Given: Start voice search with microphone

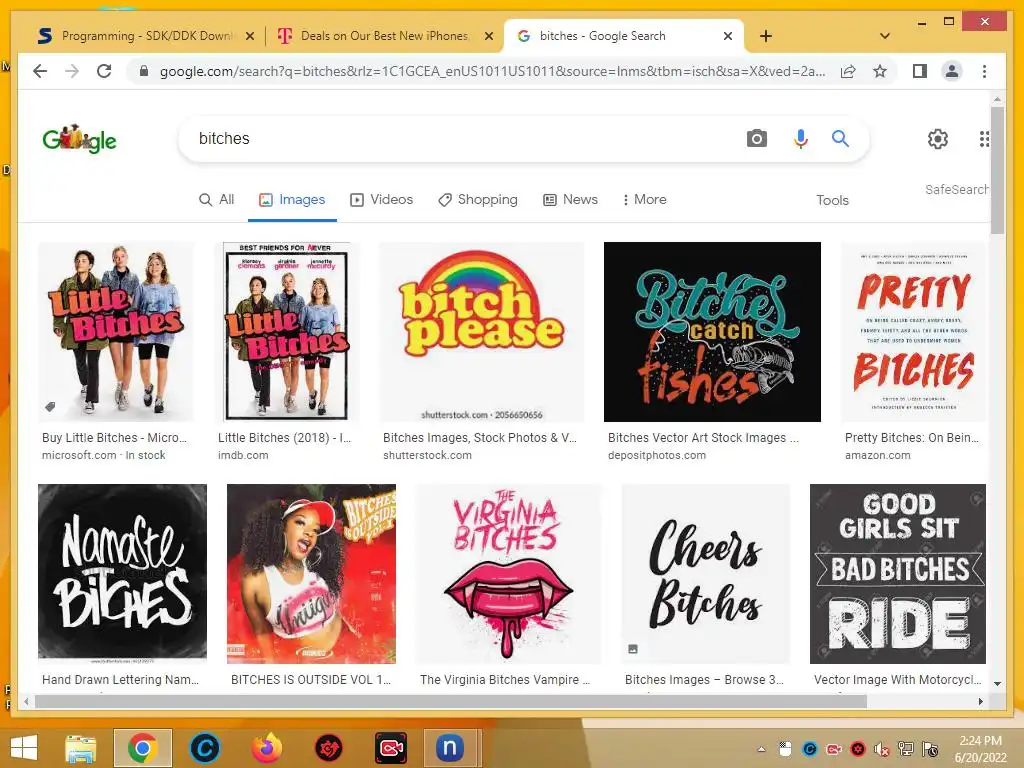Looking at the screenshot, I should (x=801, y=138).
